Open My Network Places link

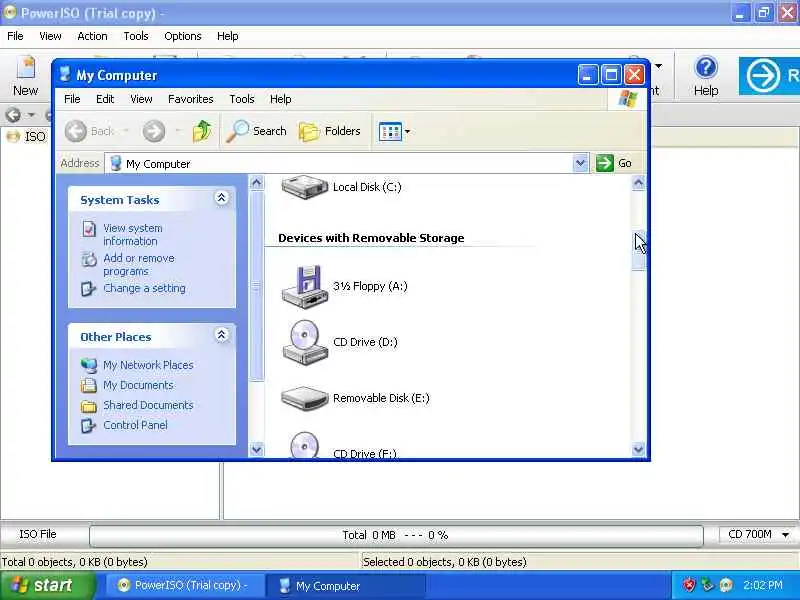click(148, 365)
